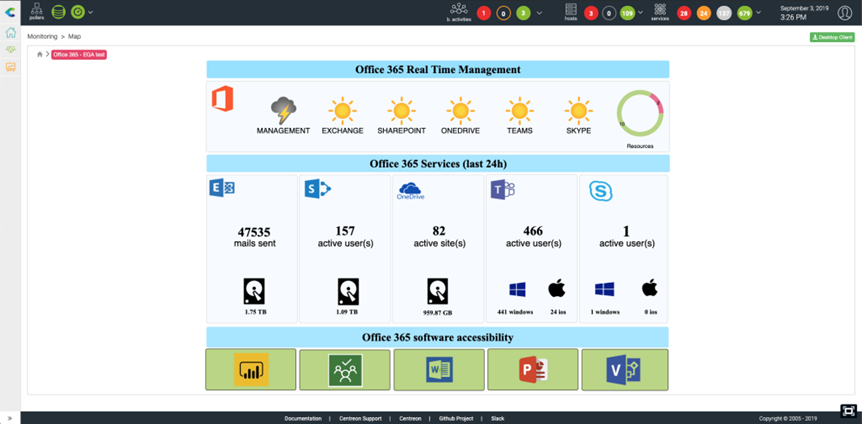This screenshot has height=424, width=862.
Task: Click the Management storm weather icon
Action: 283,110
